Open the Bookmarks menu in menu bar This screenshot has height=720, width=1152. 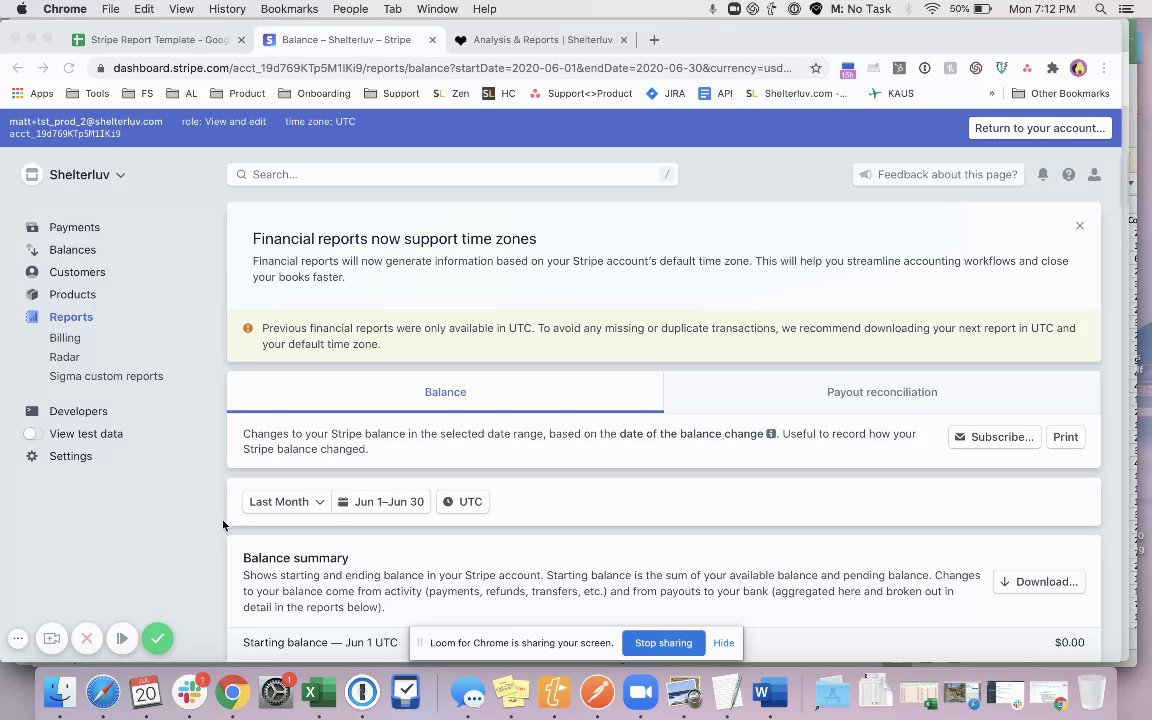(289, 9)
